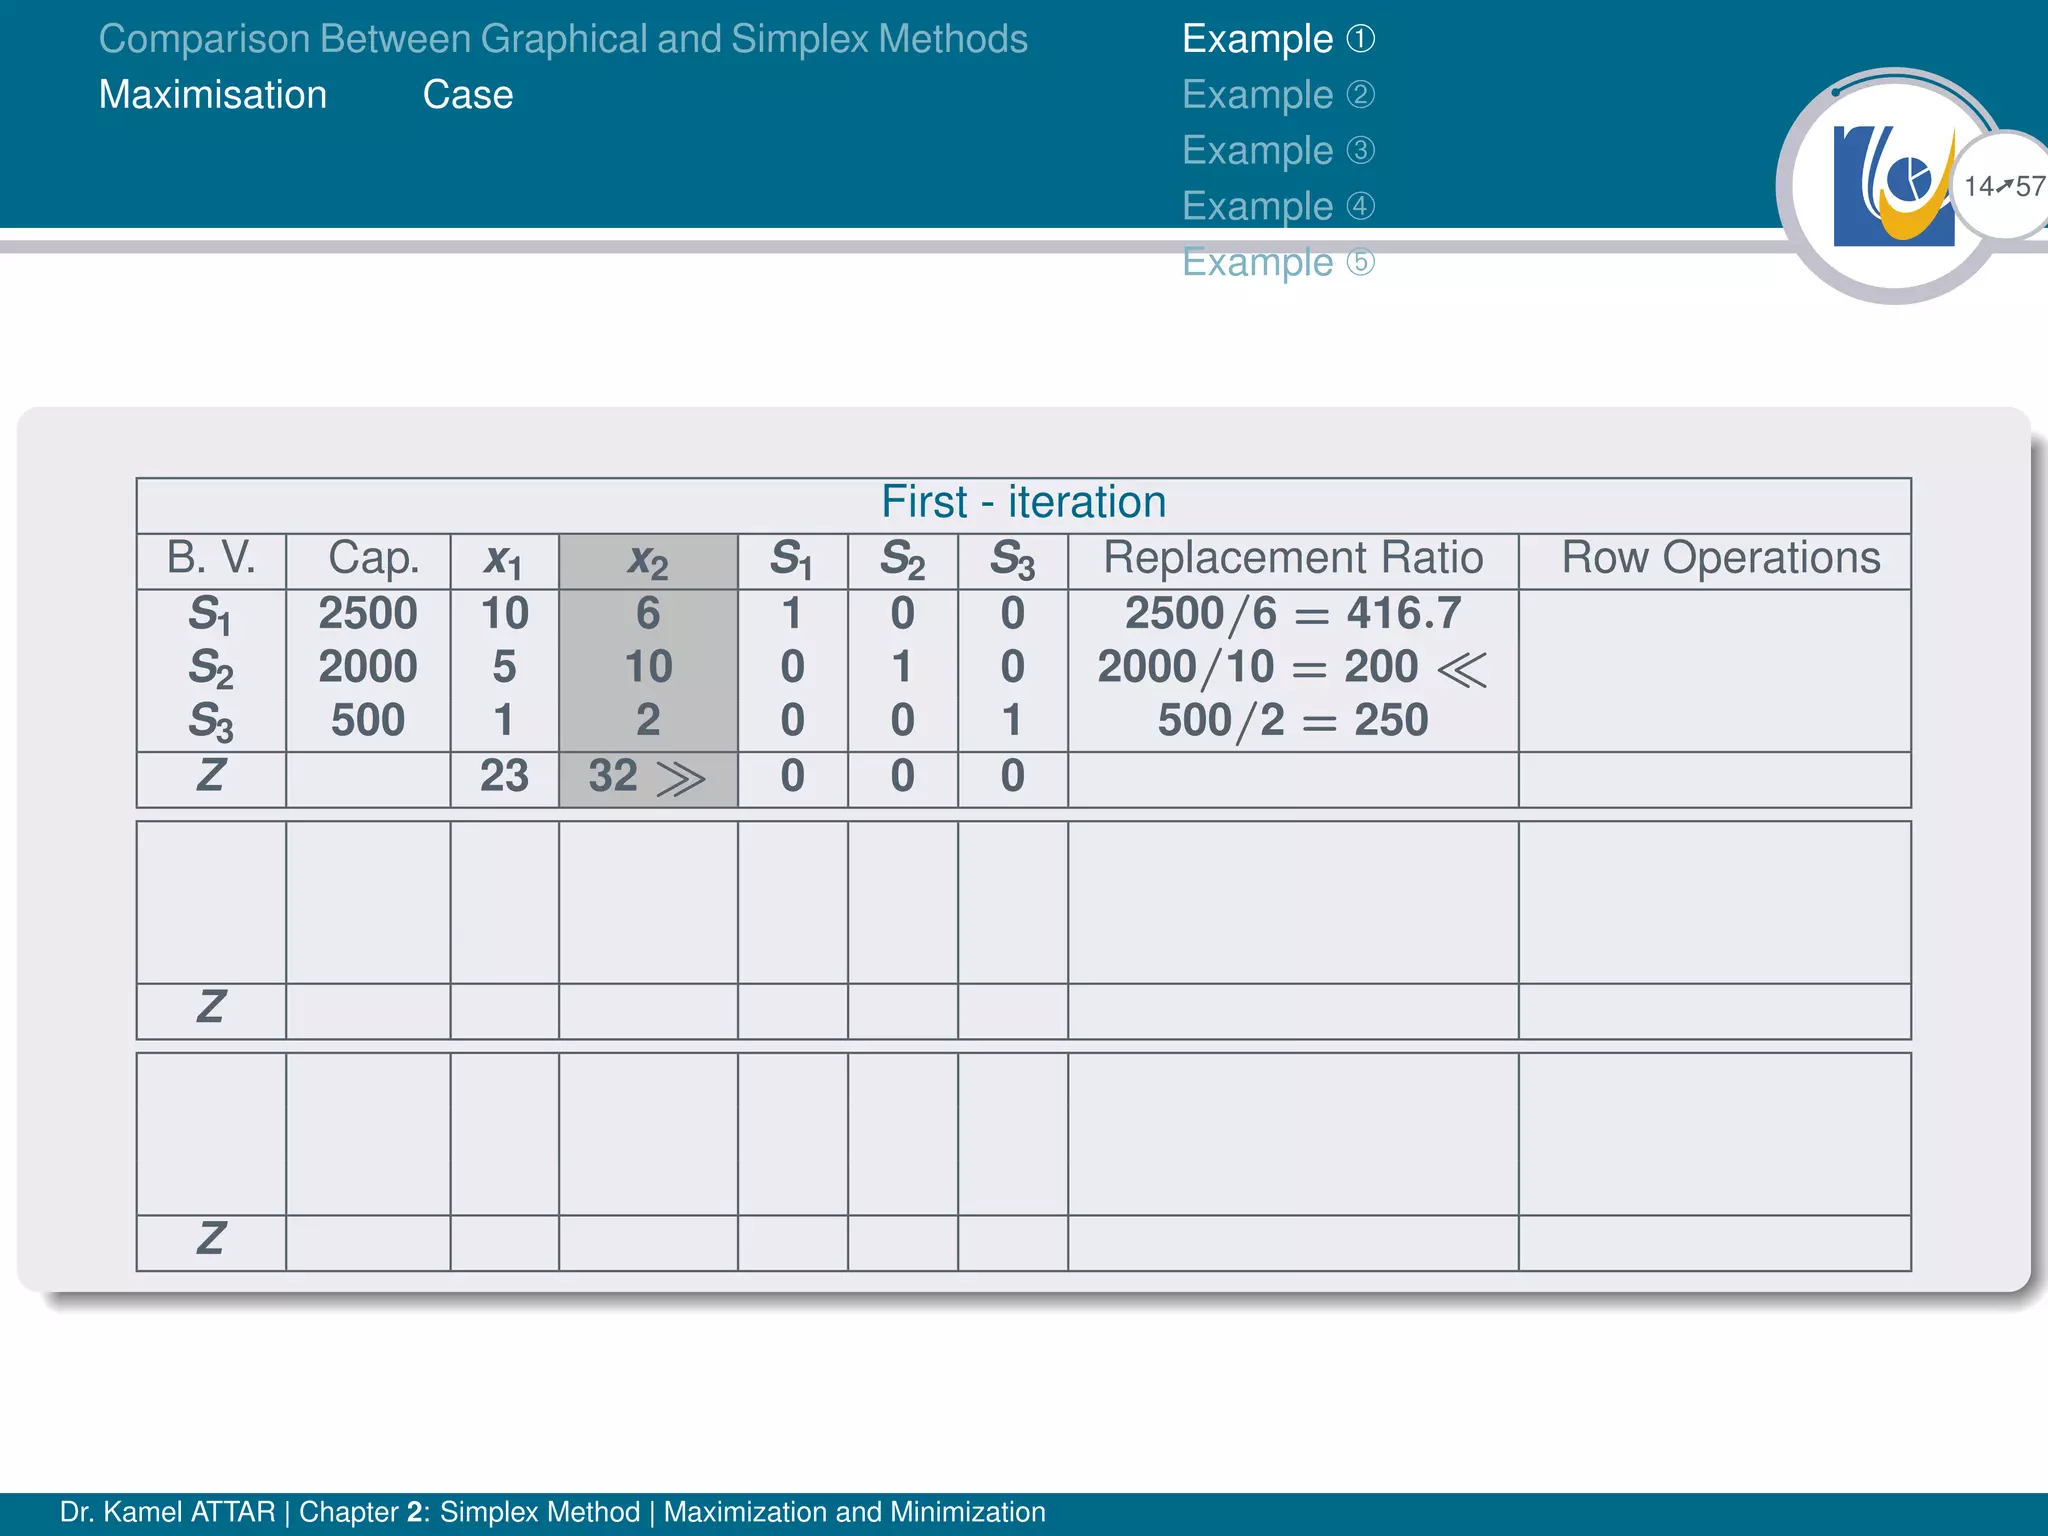The height and width of the screenshot is (1536, 2048).
Task: Click the footer Chapter 2: Simplex Method text
Action: (x=469, y=1512)
